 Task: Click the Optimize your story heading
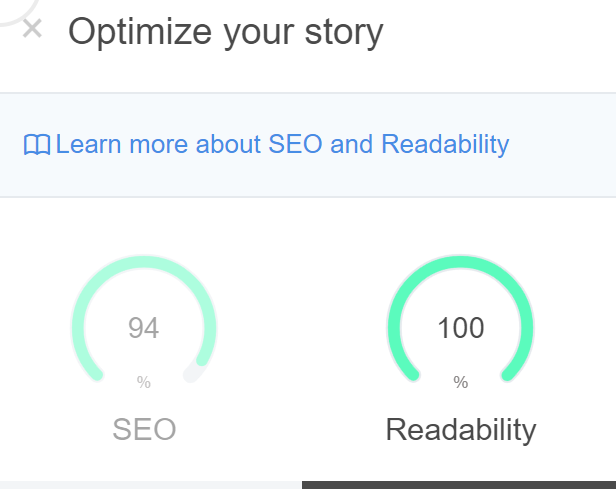(x=225, y=32)
